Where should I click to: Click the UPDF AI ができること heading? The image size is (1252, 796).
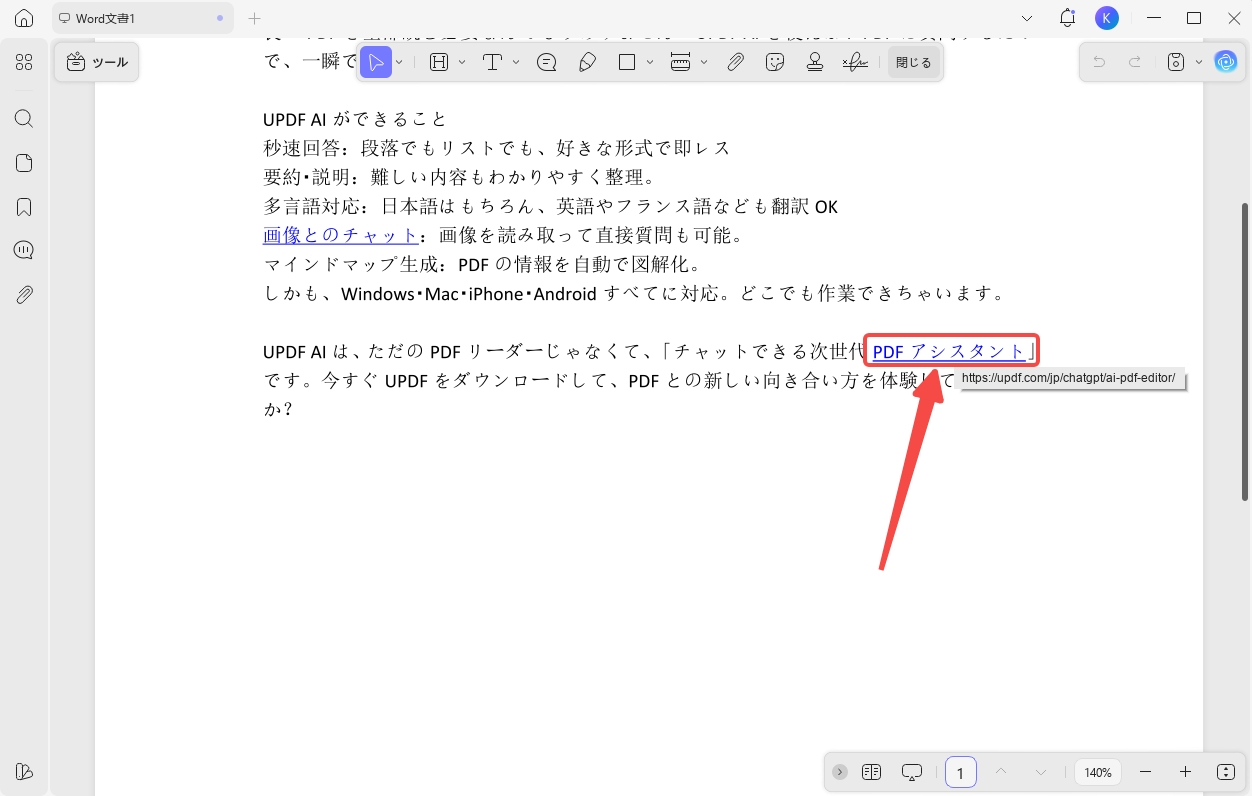(355, 120)
